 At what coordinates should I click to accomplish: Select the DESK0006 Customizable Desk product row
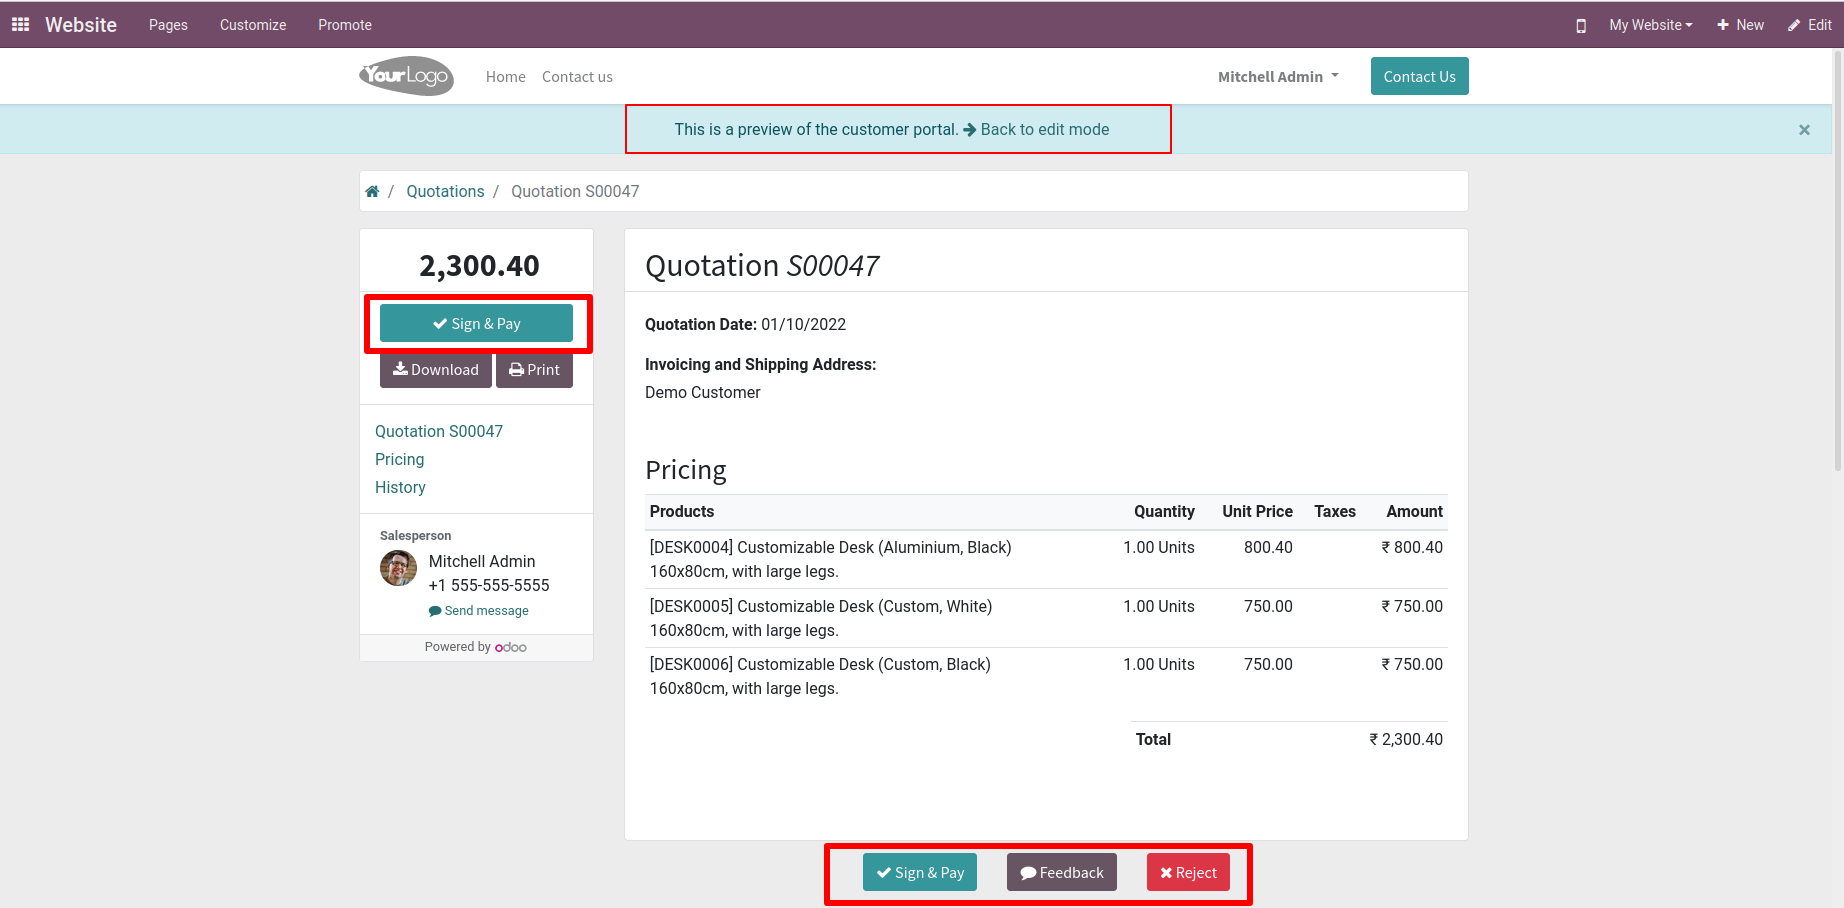coord(1046,676)
